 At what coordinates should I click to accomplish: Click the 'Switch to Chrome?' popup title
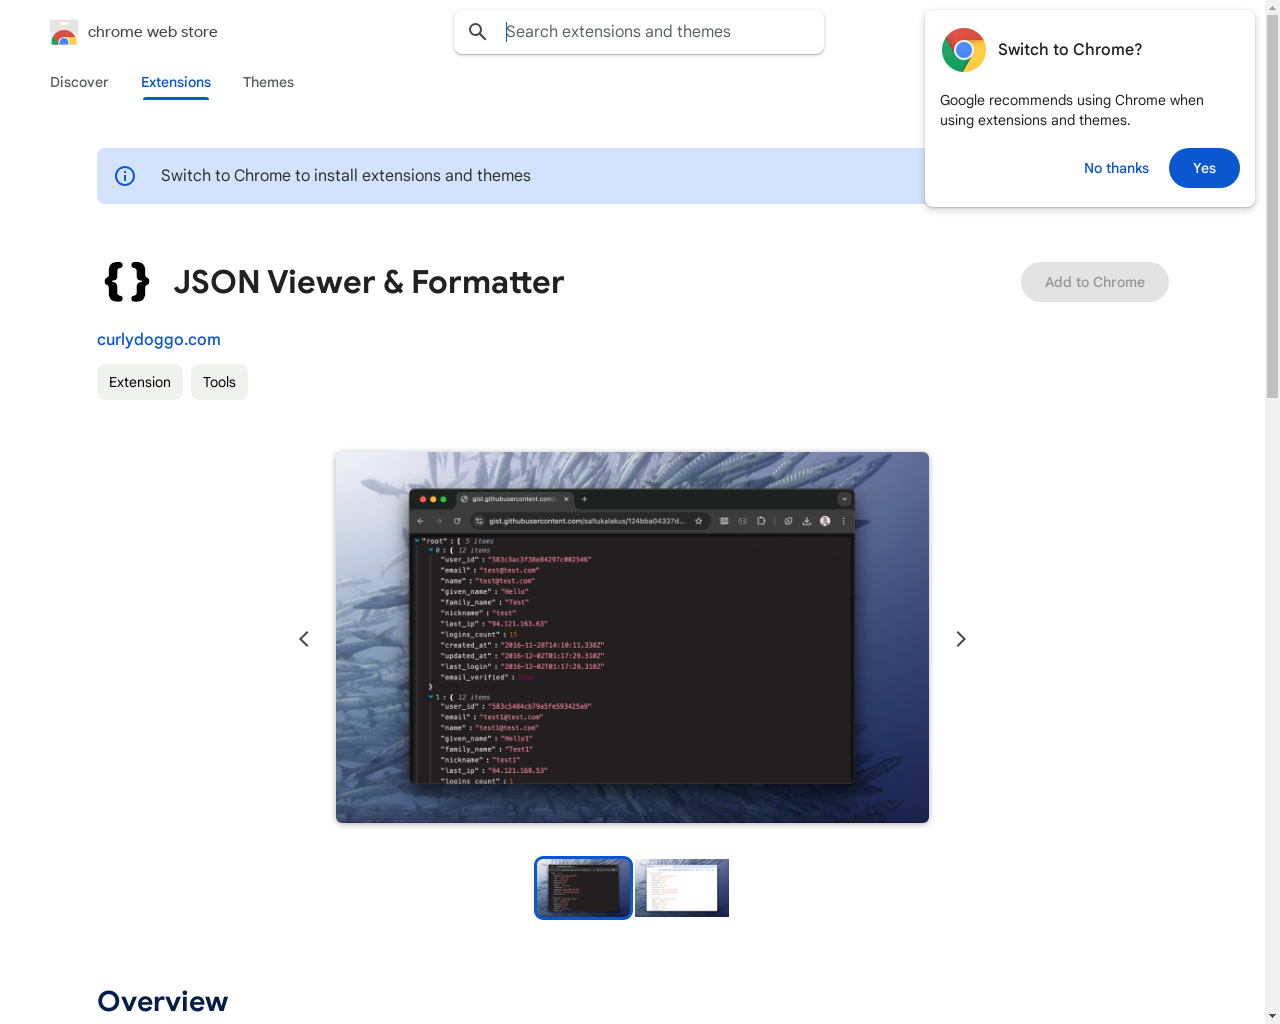[x=1070, y=50]
